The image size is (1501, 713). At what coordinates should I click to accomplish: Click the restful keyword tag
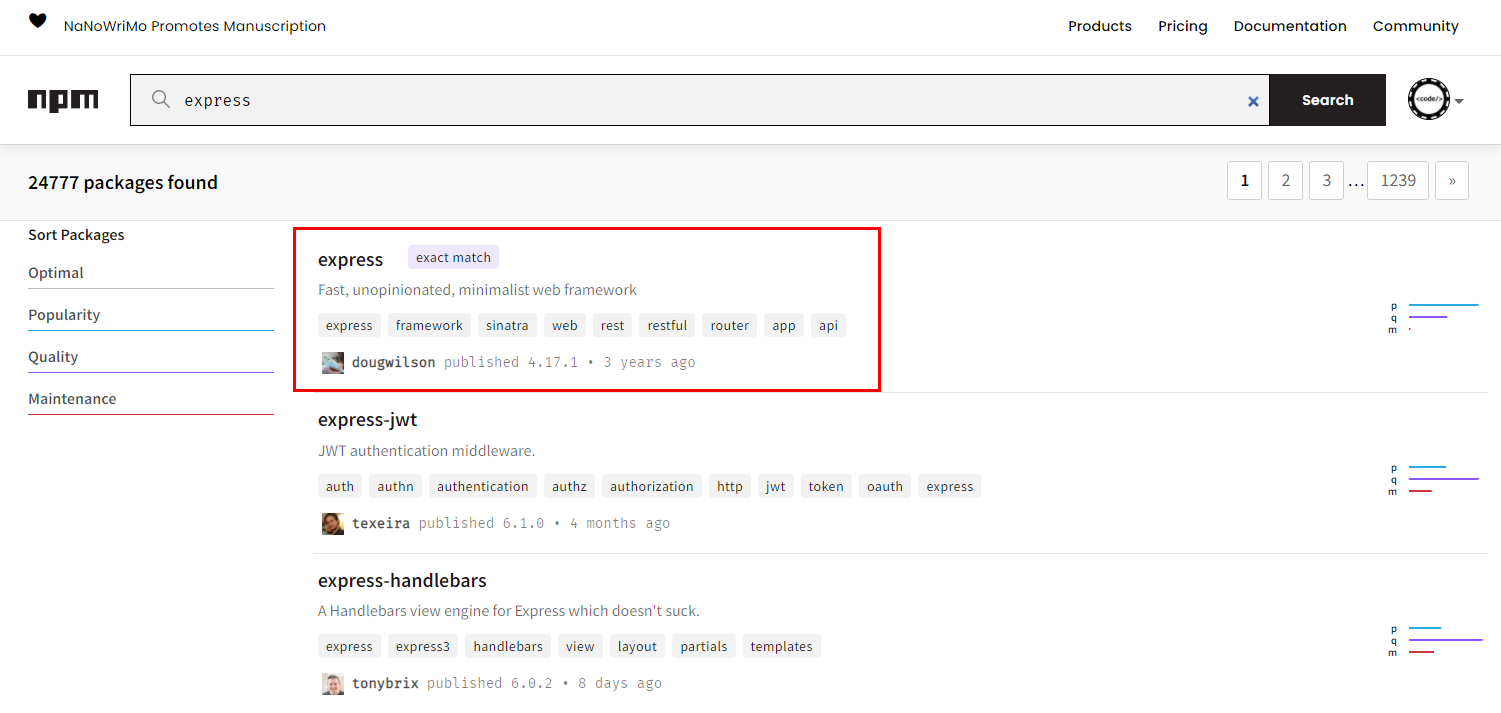pyautogui.click(x=667, y=325)
